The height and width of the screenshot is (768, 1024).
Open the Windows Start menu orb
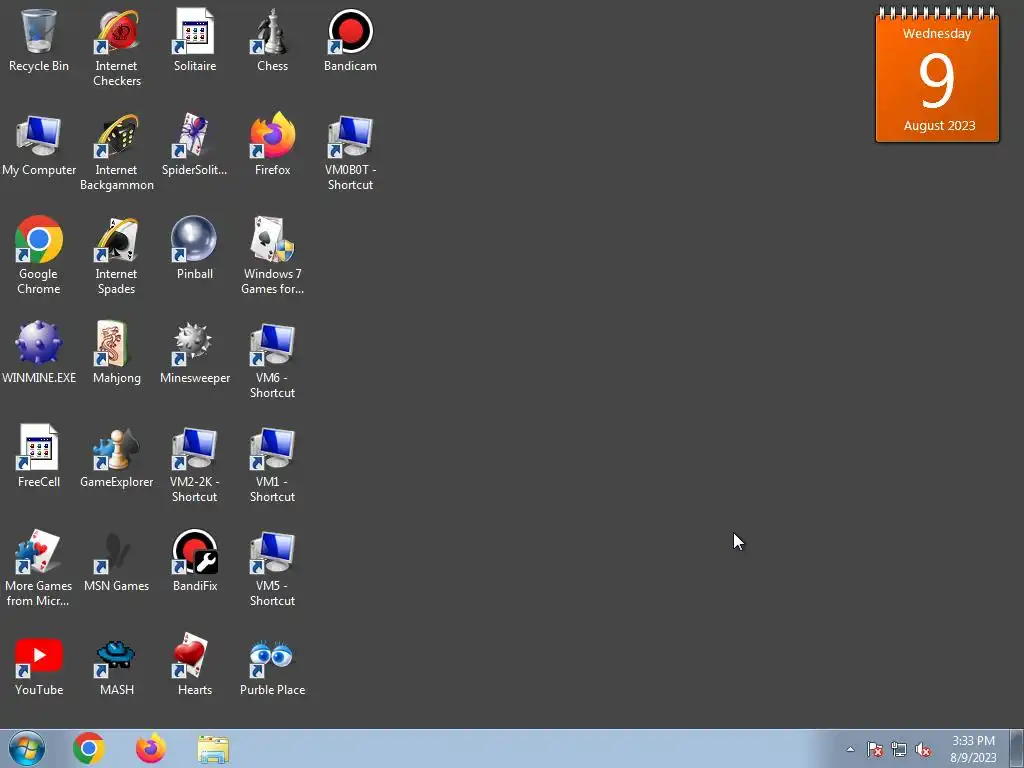tap(27, 748)
